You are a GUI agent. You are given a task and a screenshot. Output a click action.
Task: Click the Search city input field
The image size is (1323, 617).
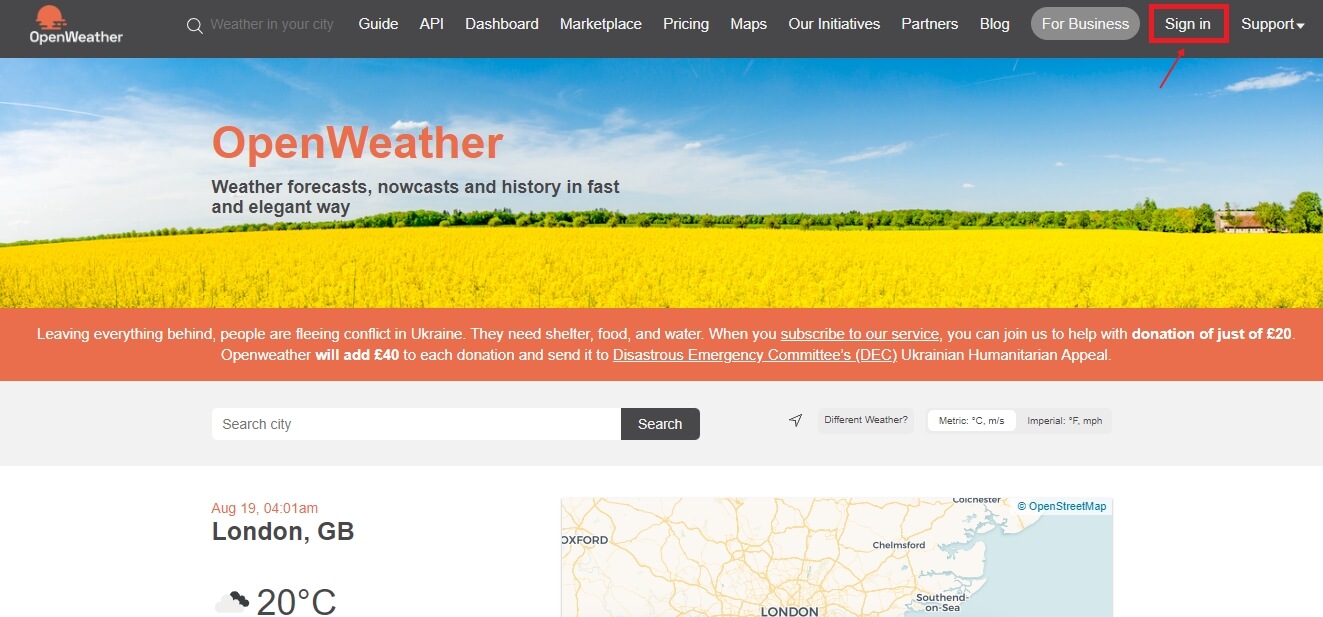point(416,424)
